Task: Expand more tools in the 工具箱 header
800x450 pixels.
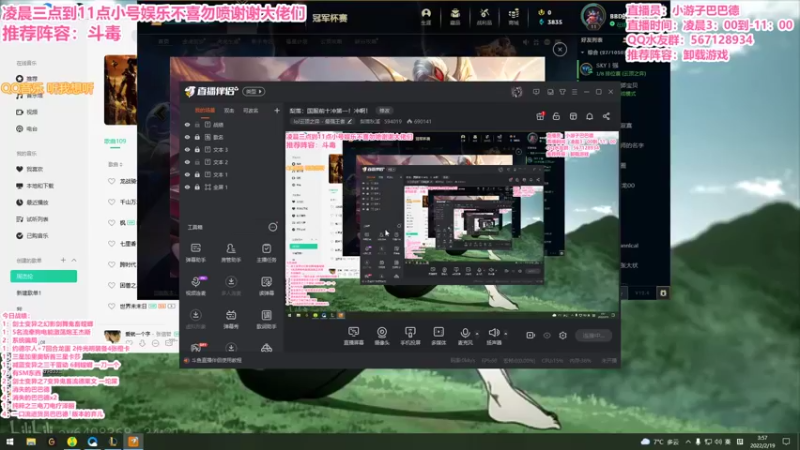Action: tap(273, 227)
